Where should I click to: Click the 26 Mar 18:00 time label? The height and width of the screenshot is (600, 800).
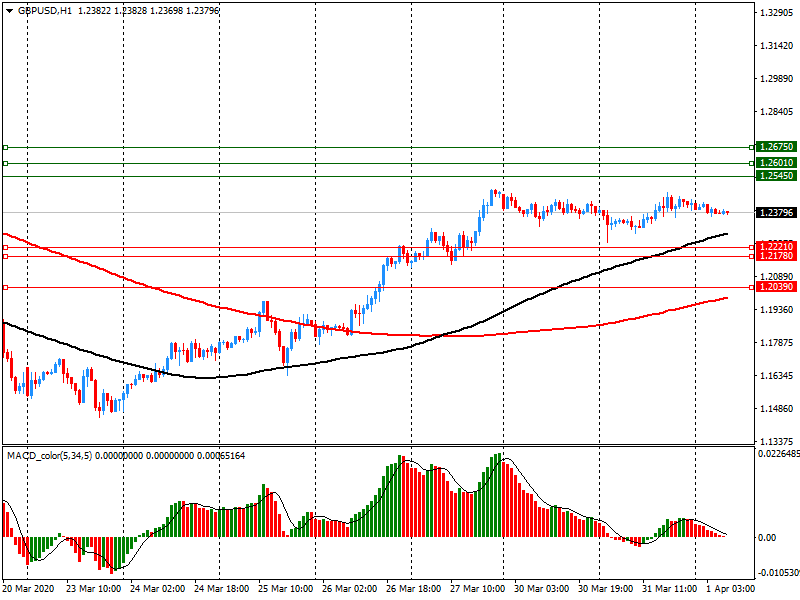(x=413, y=589)
